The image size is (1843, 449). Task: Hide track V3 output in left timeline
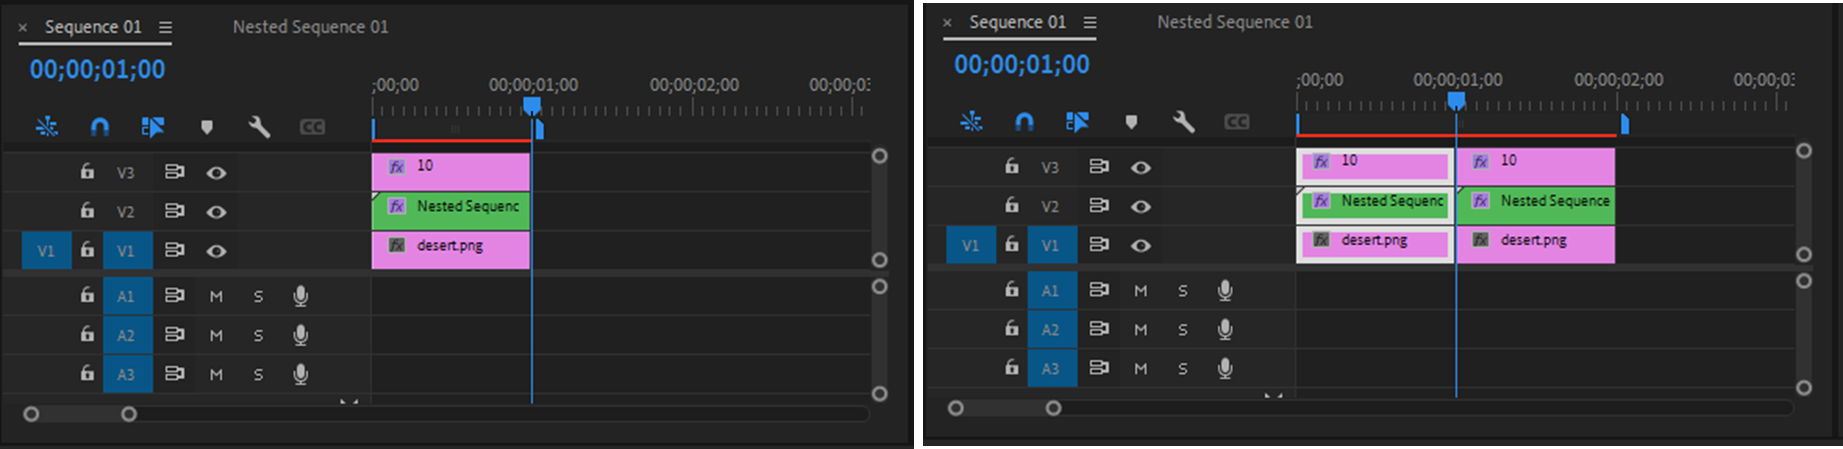pos(216,172)
